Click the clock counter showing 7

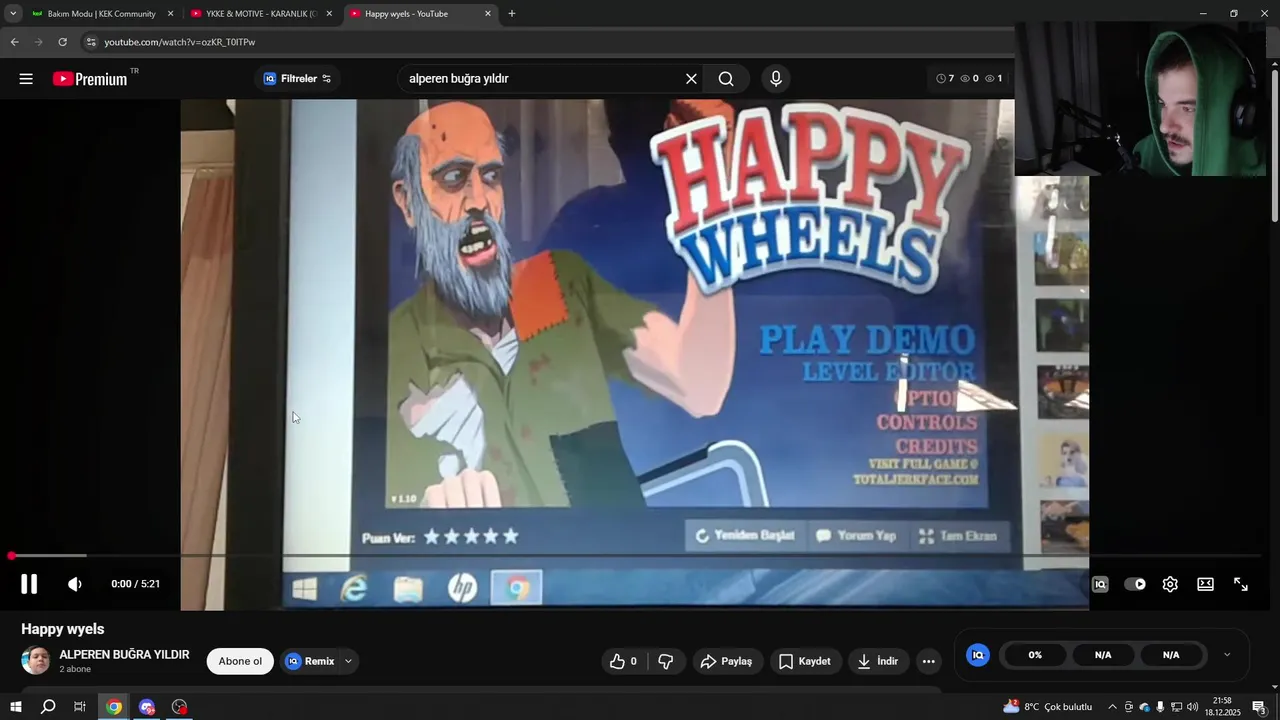945,78
